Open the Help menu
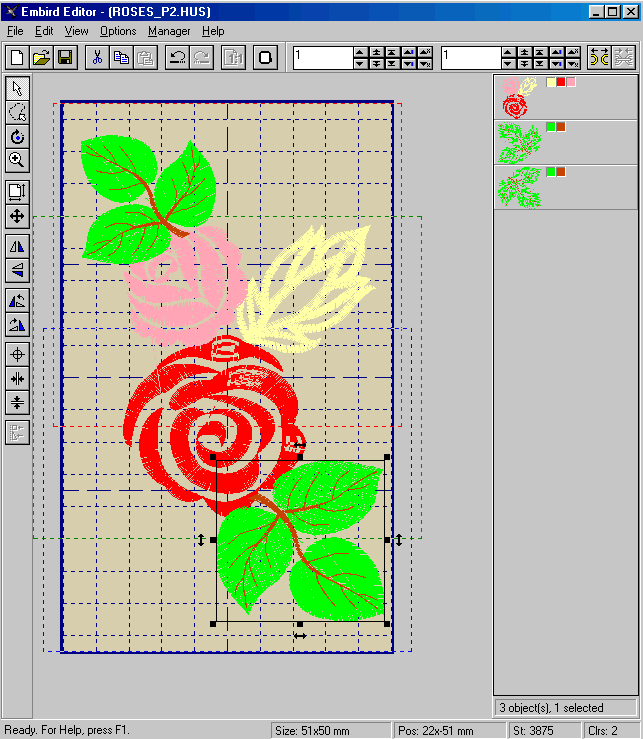This screenshot has height=739, width=643. click(213, 31)
